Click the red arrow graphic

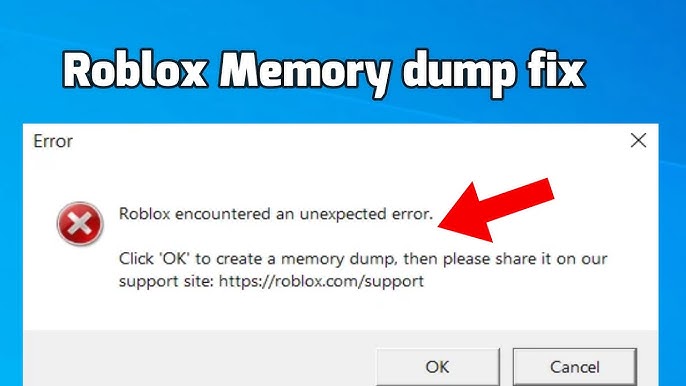coord(496,210)
